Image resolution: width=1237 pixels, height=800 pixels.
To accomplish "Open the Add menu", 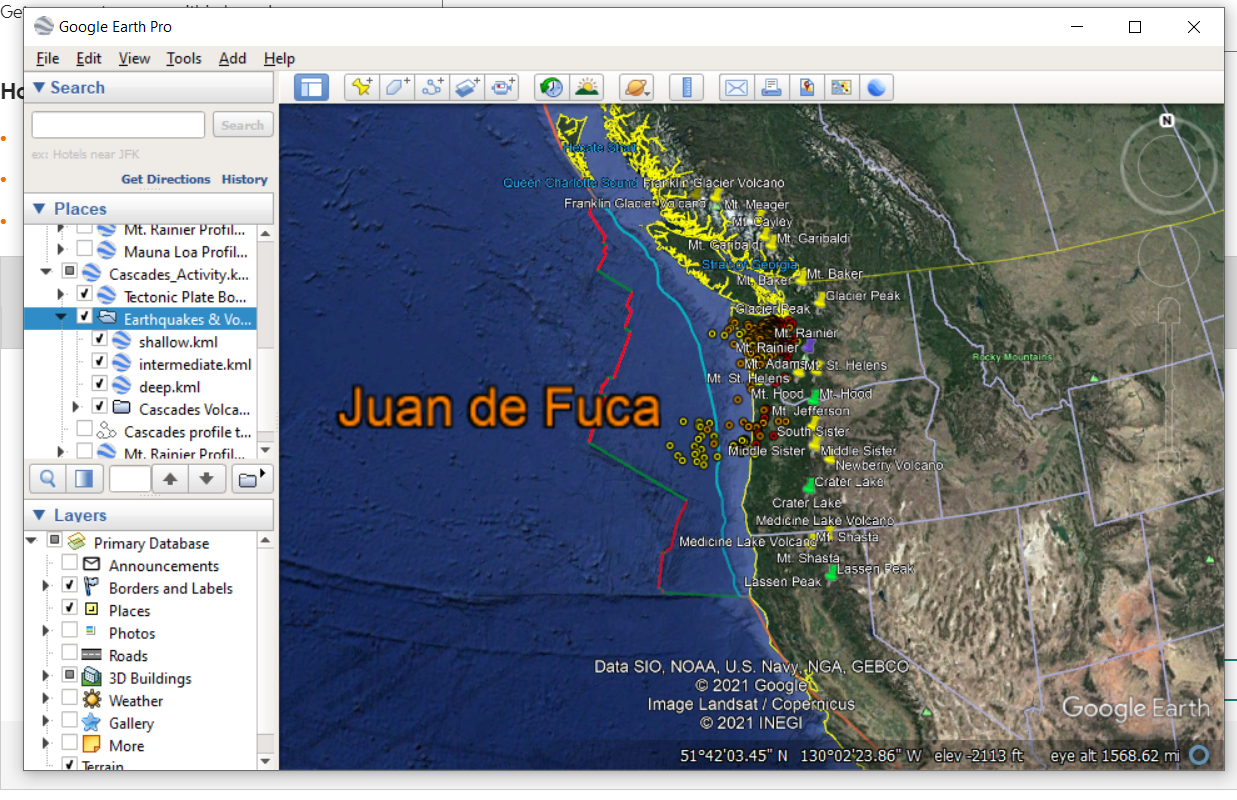I will click(232, 58).
